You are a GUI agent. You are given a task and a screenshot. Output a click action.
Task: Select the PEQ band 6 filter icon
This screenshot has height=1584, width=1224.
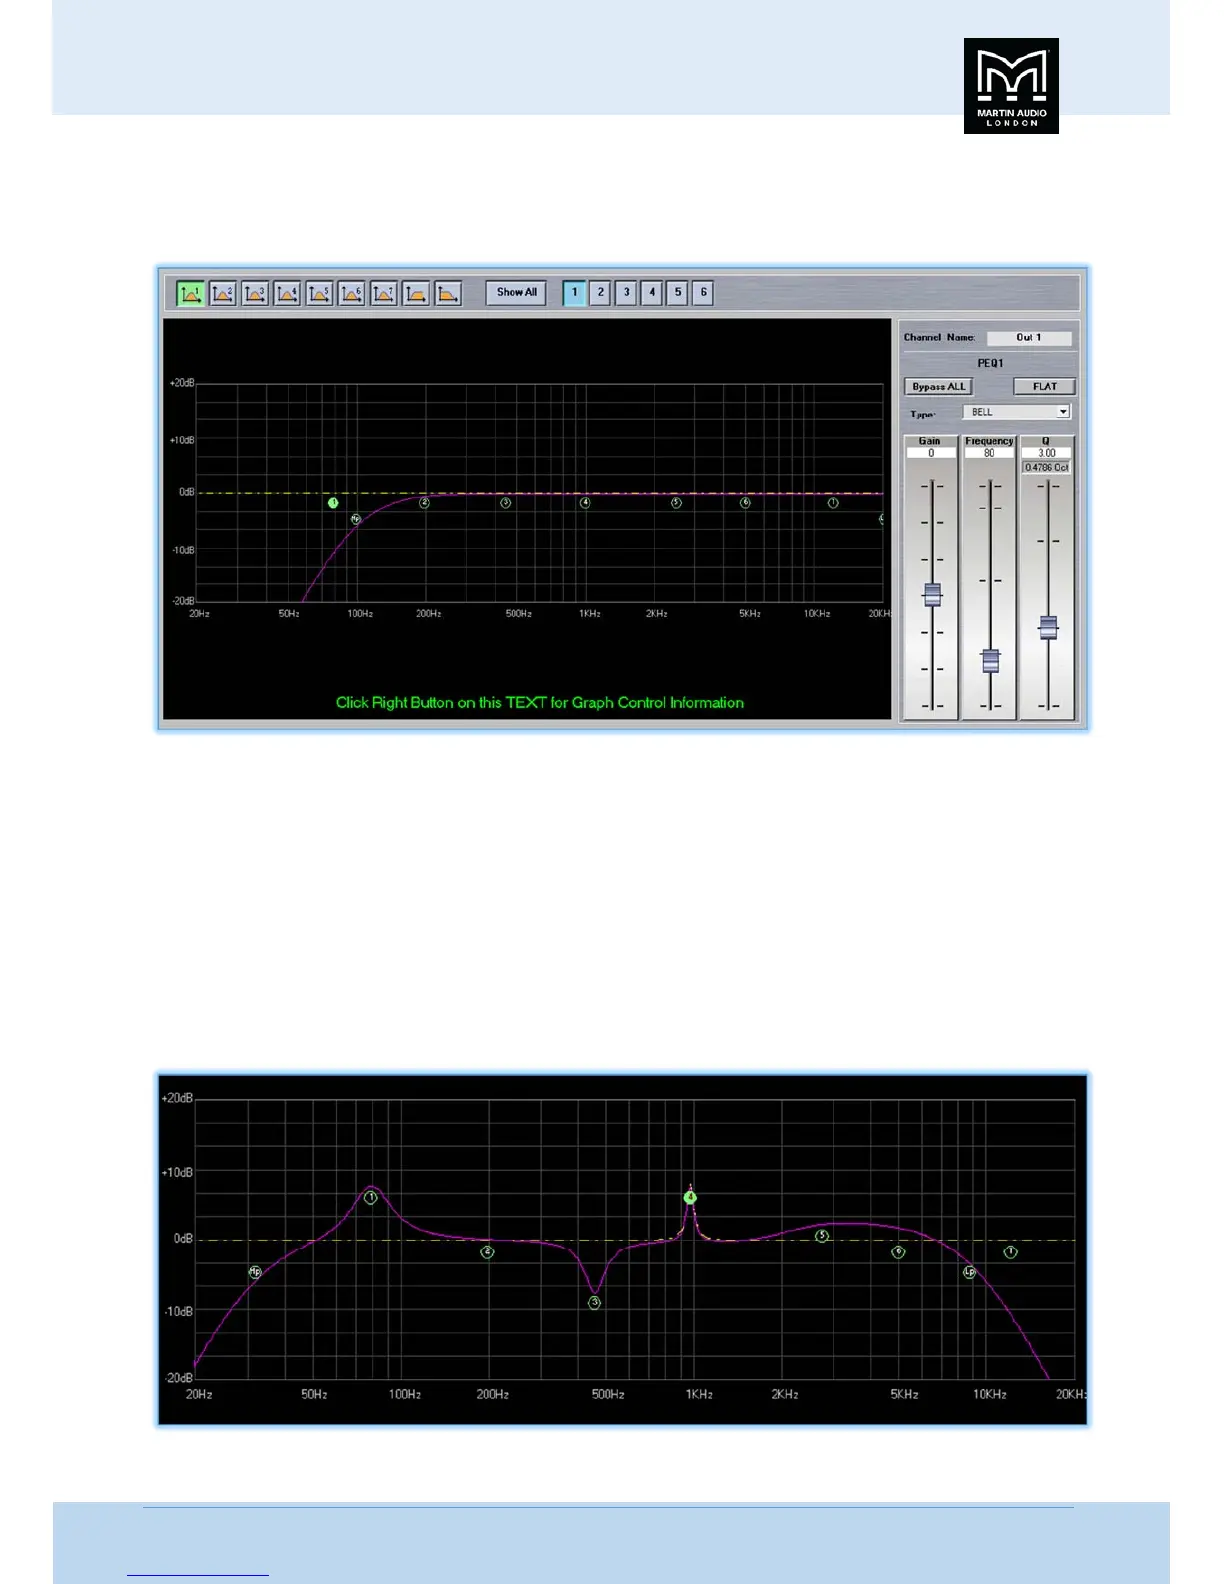(351, 293)
